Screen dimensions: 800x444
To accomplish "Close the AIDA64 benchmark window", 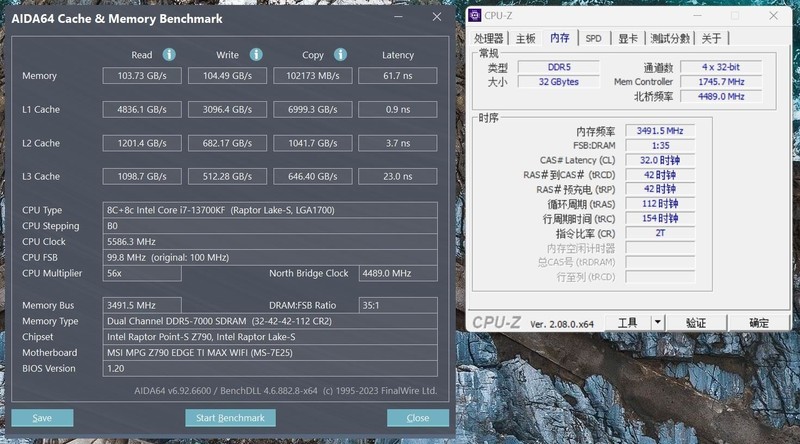I will click(x=437, y=17).
